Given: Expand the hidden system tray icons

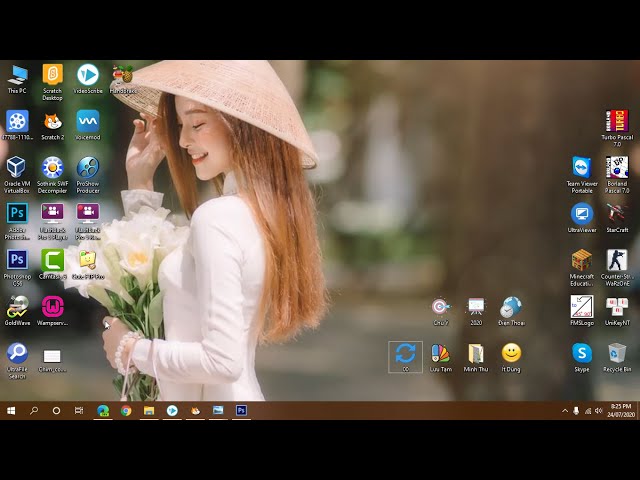Looking at the screenshot, I should [565, 410].
